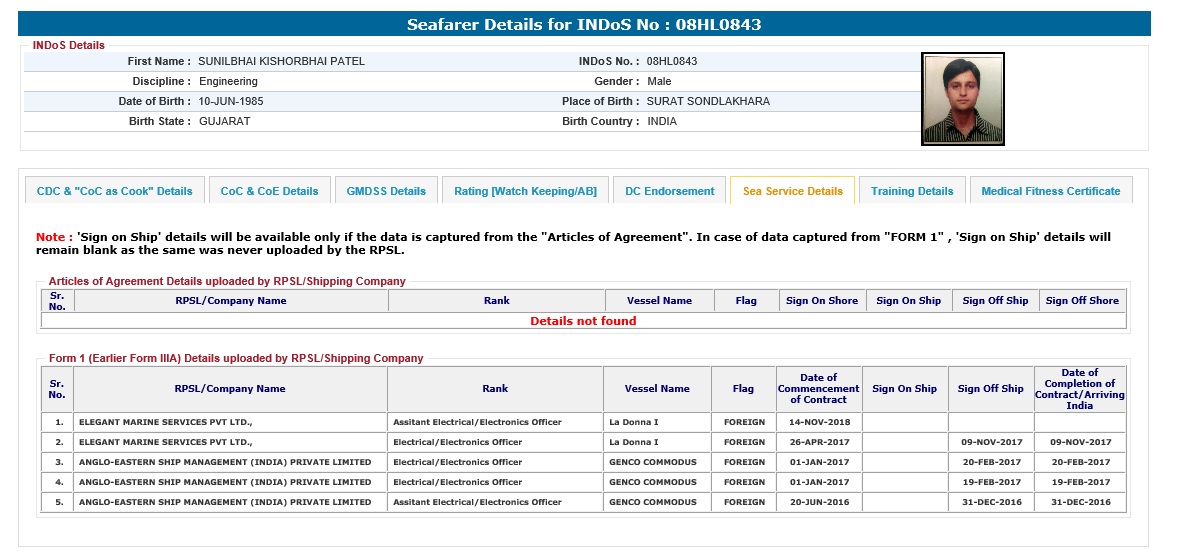Select the Sea Service Details tab

pyautogui.click(x=792, y=191)
